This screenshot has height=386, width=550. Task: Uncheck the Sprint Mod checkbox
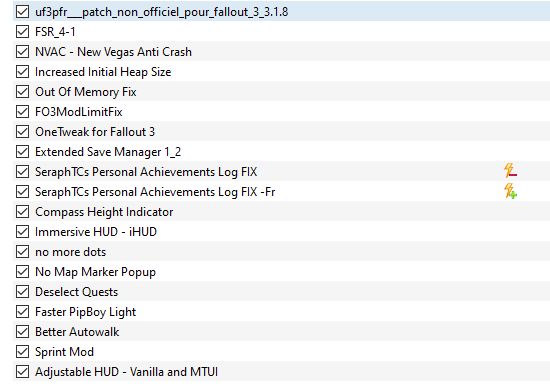pos(22,351)
